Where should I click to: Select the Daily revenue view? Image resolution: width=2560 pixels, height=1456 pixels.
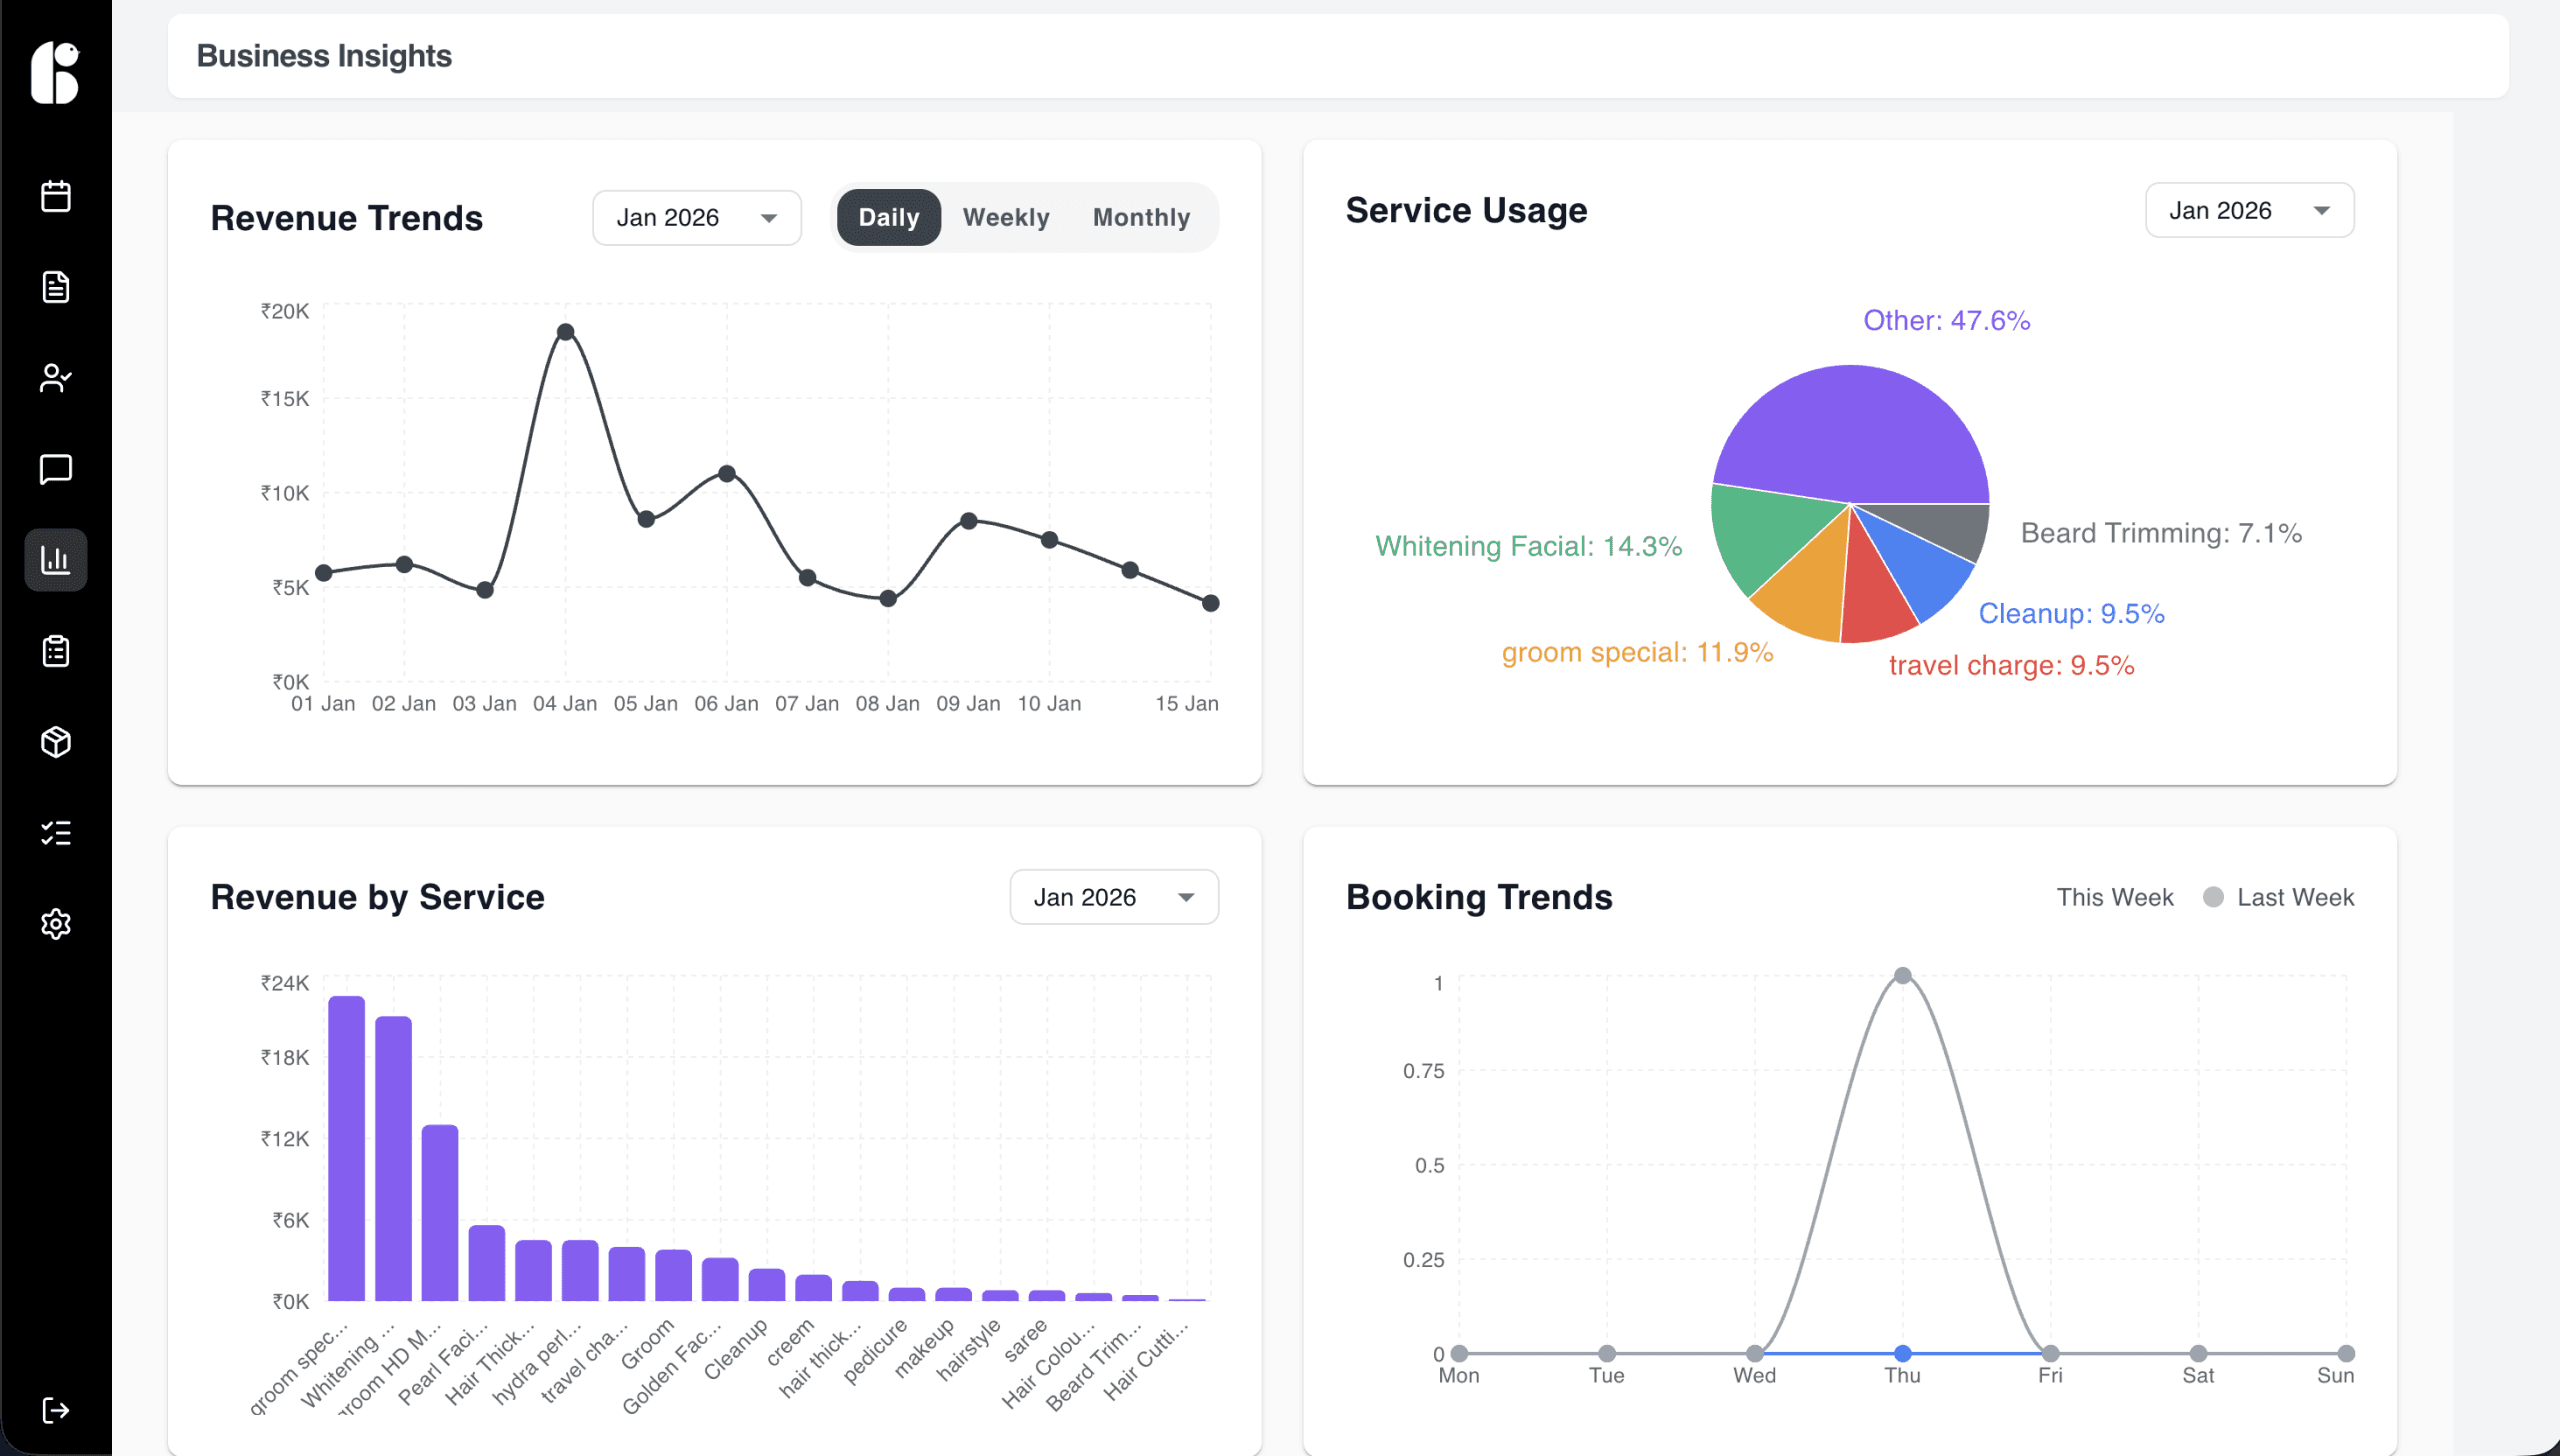click(x=888, y=217)
